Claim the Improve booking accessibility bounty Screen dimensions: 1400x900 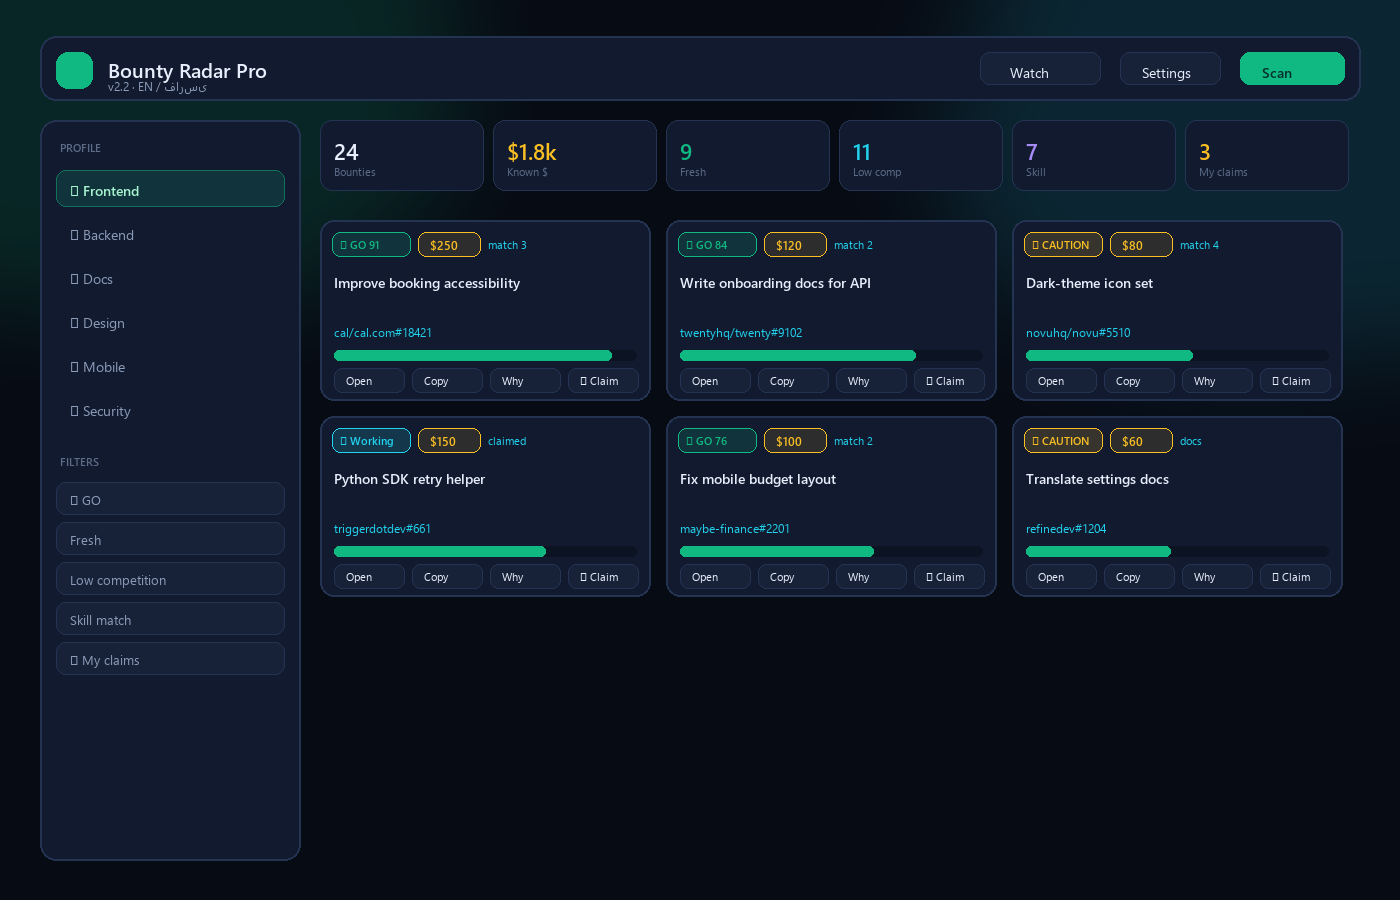603,381
